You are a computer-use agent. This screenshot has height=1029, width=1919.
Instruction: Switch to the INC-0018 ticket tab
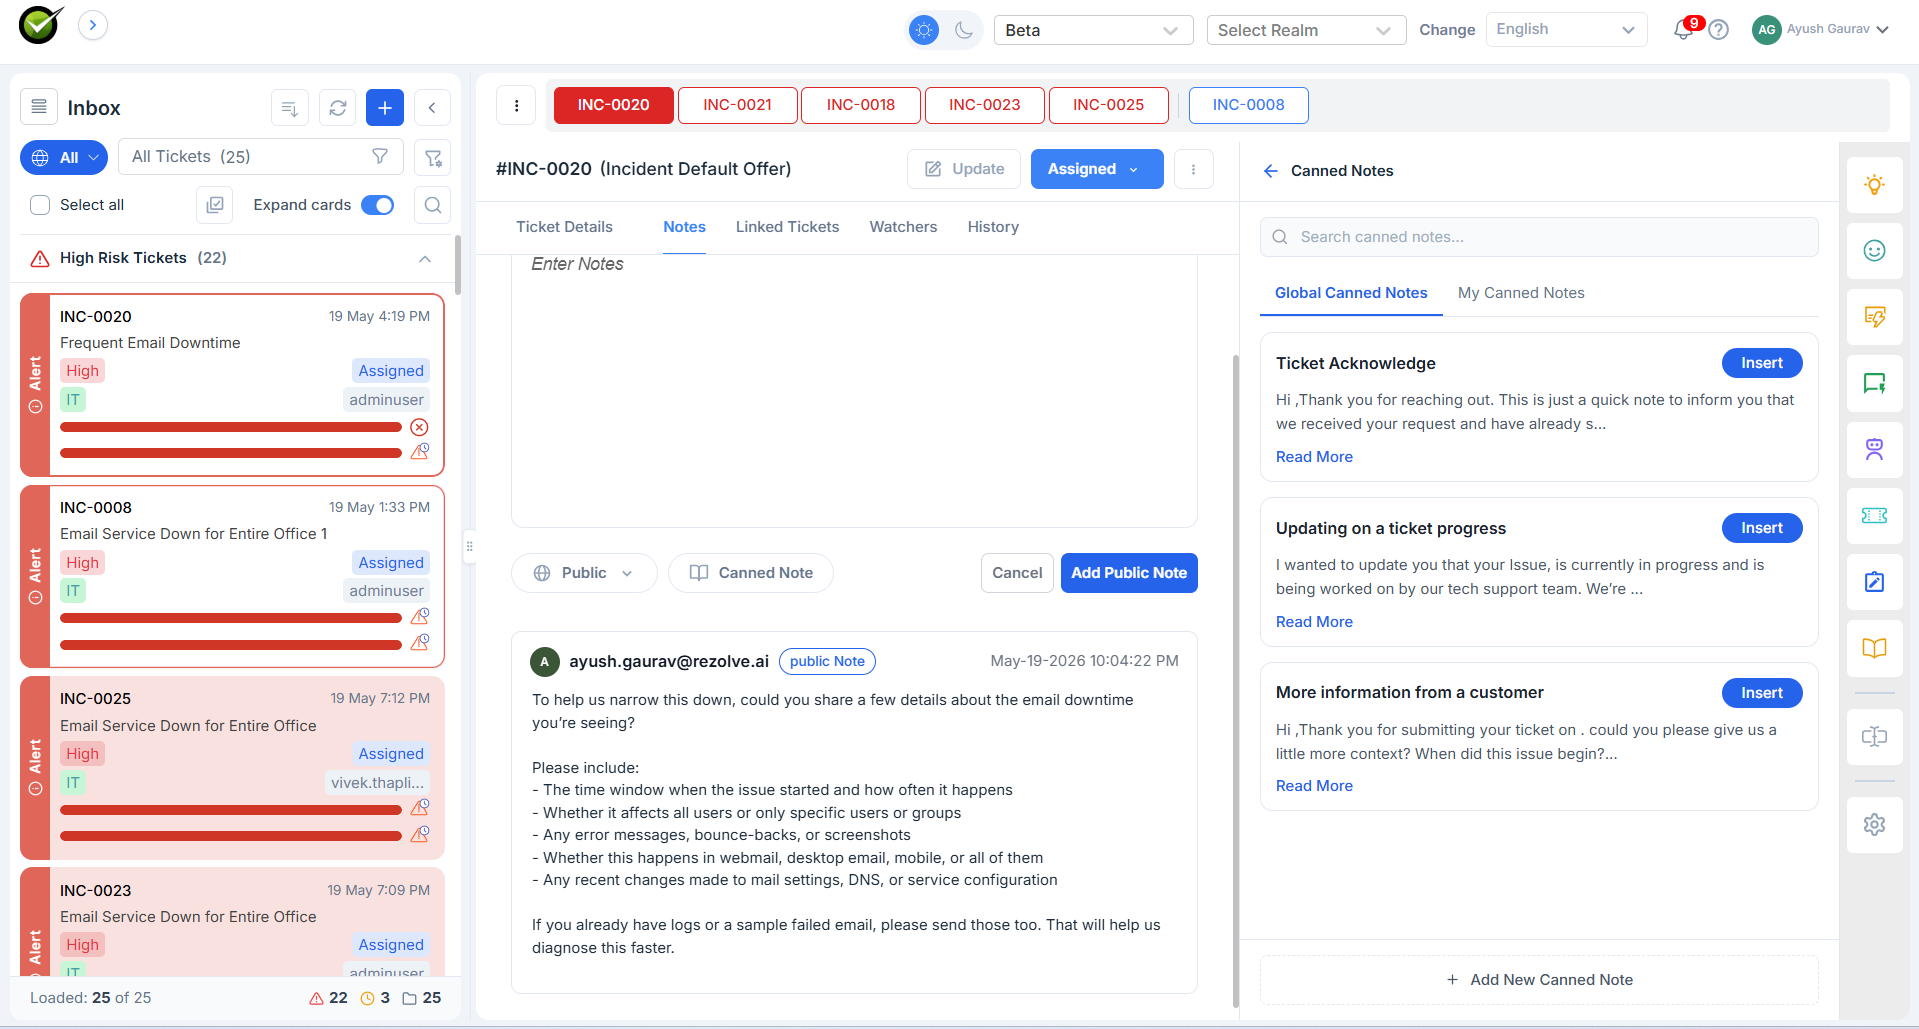click(861, 105)
